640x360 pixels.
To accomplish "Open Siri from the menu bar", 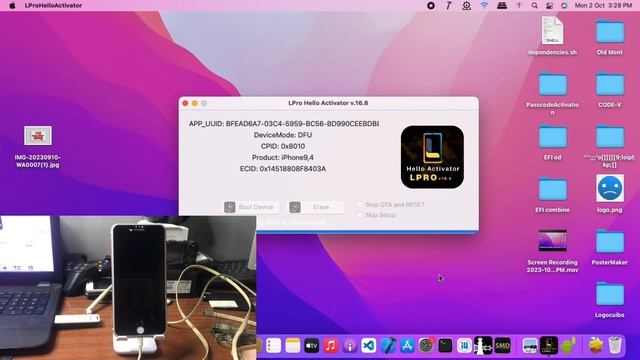I will [564, 5].
